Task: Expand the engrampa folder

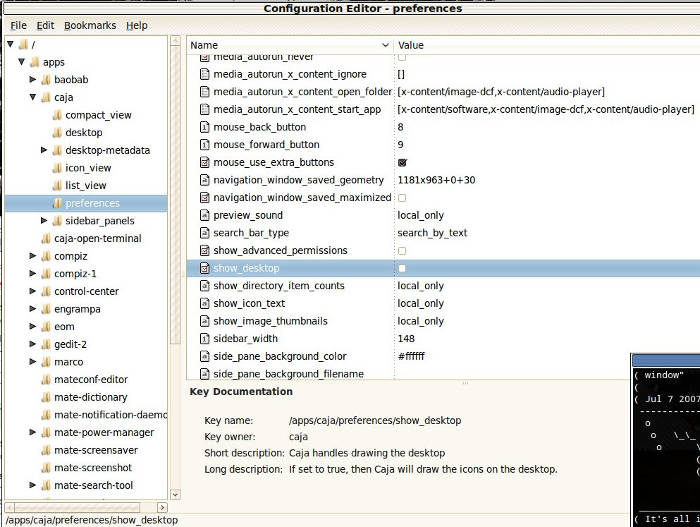Action: click(33, 308)
